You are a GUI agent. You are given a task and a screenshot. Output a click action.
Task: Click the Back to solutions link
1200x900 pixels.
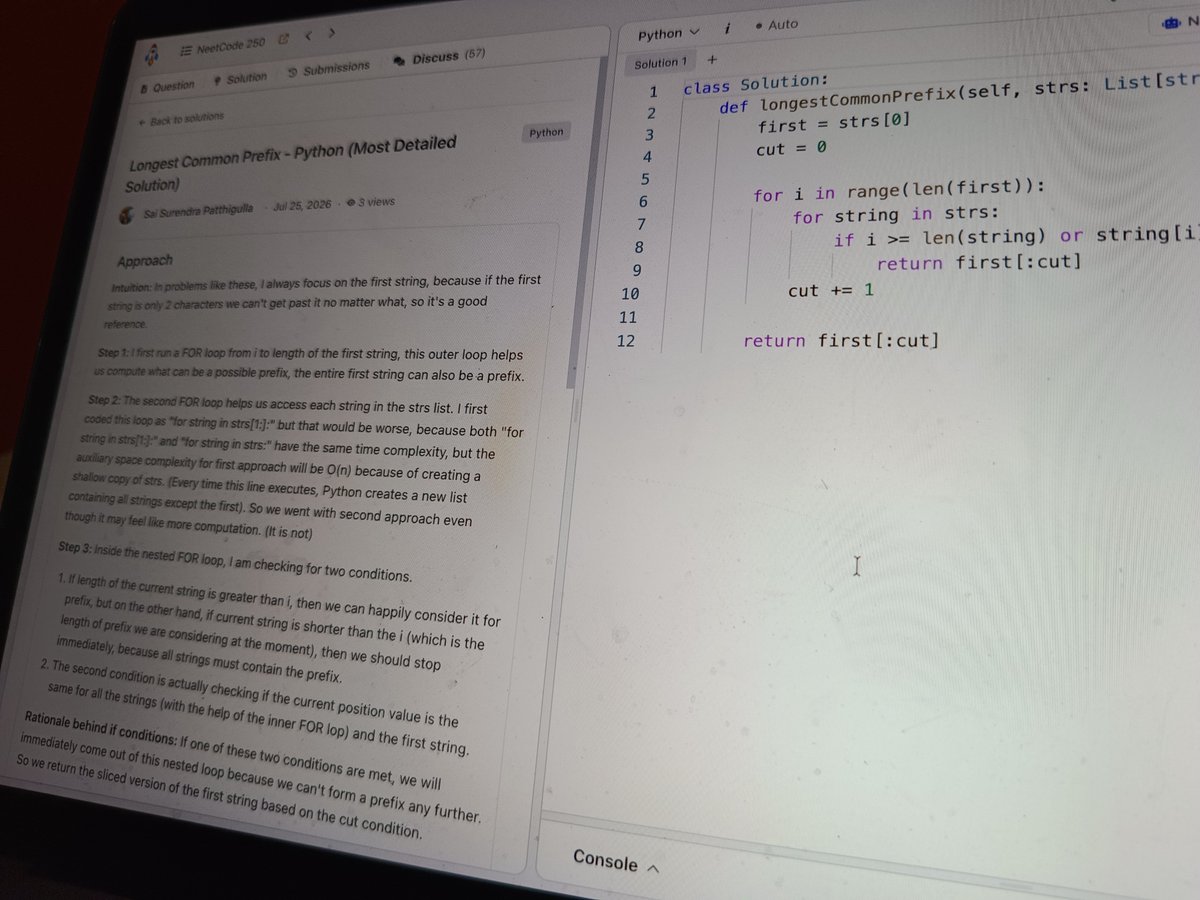point(181,120)
